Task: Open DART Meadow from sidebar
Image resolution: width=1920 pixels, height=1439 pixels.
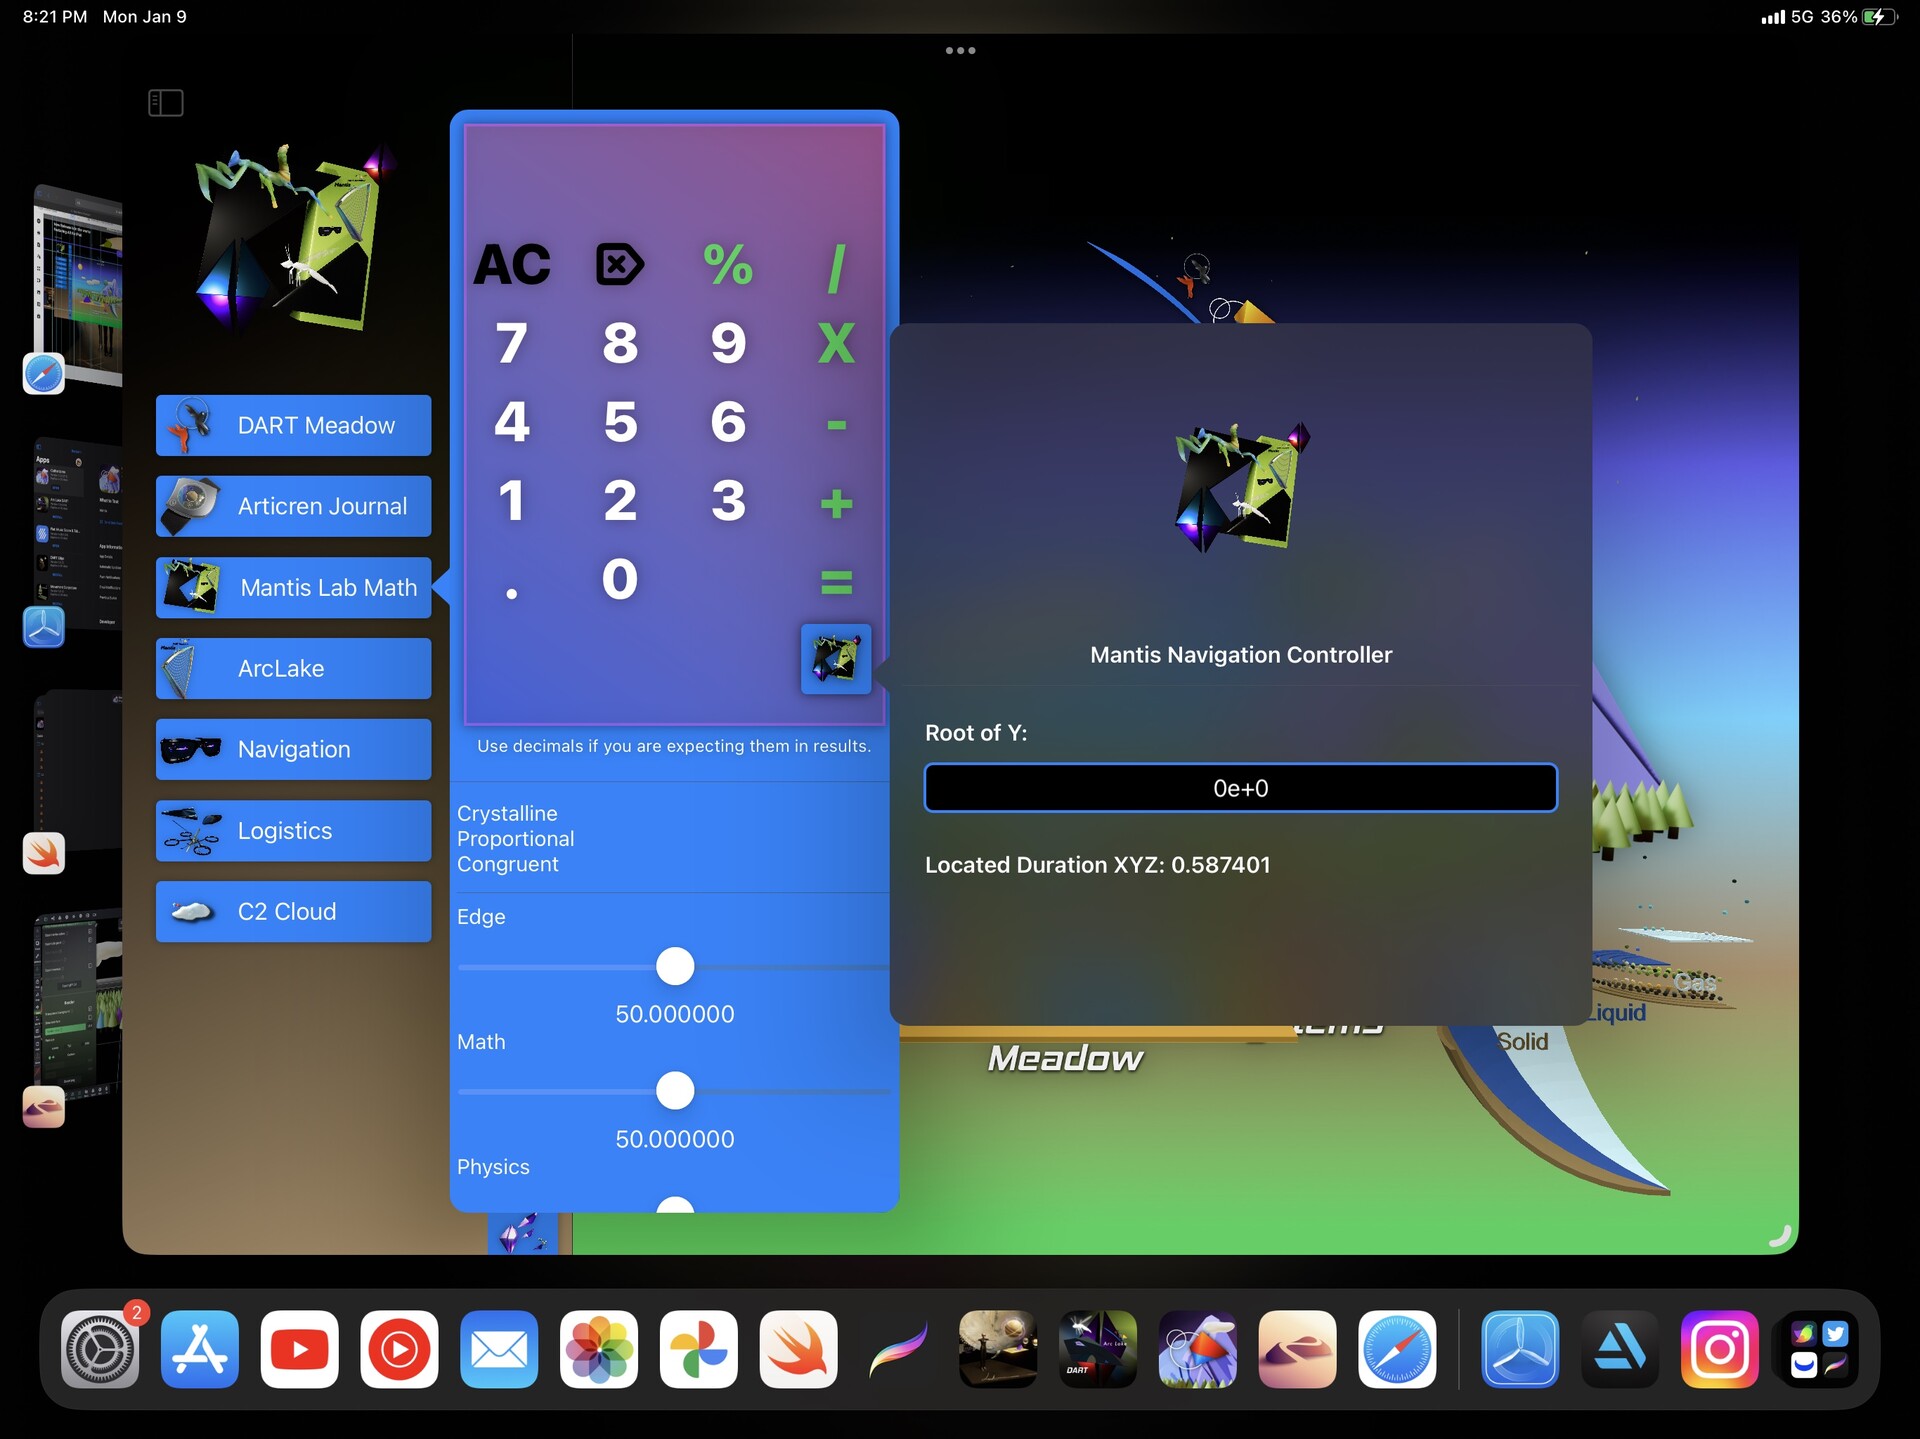Action: click(293, 425)
